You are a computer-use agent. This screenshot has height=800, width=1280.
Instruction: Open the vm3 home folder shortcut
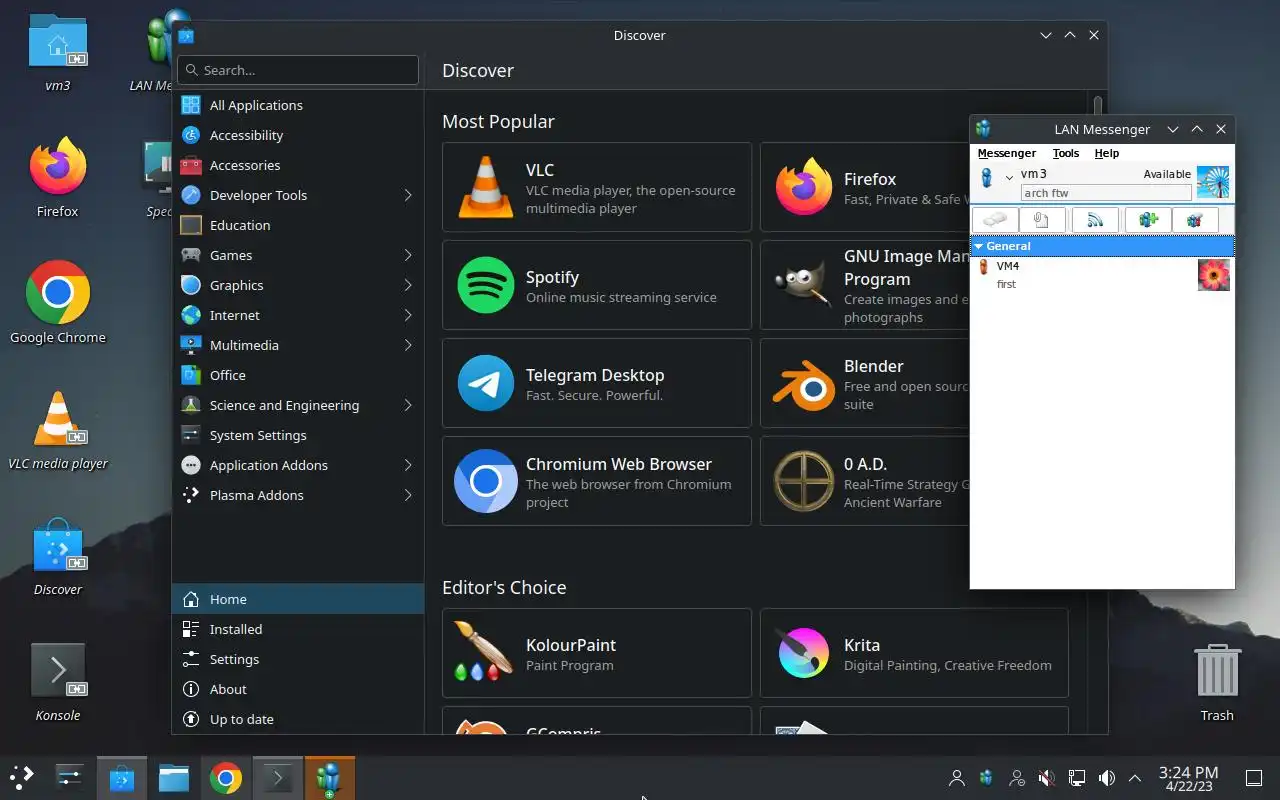[x=58, y=52]
